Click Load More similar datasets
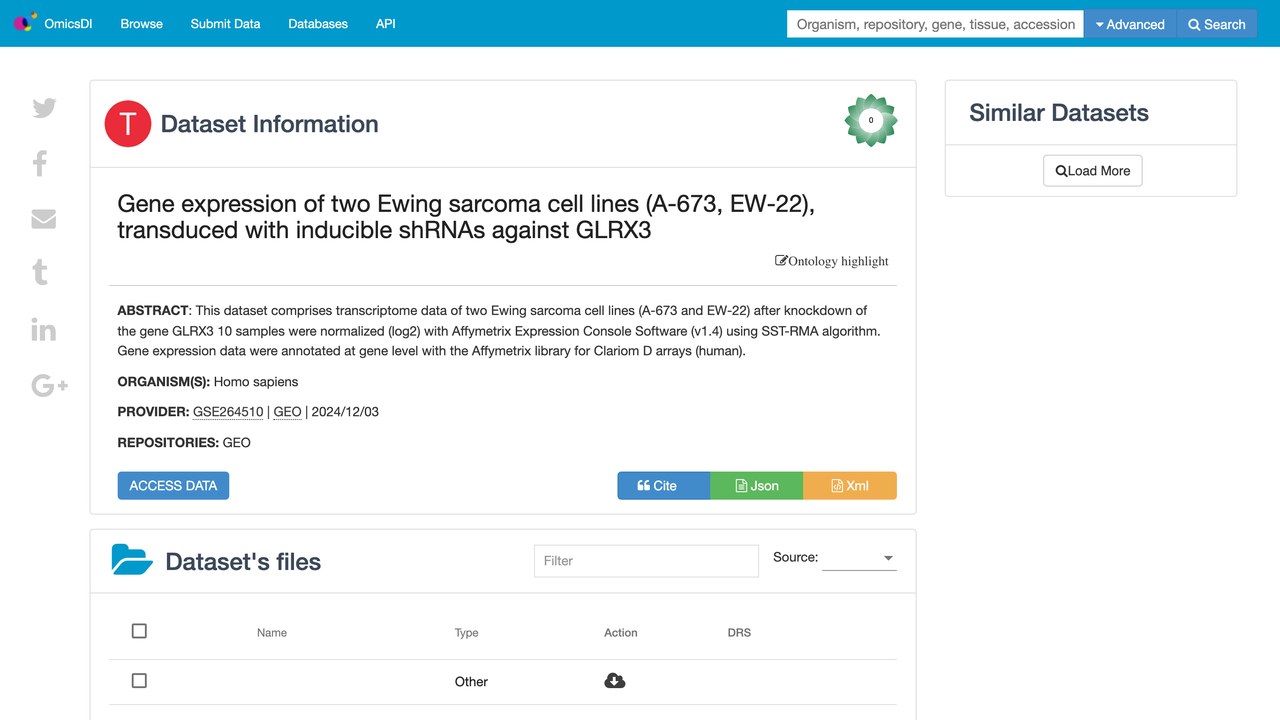This screenshot has width=1280, height=720. point(1092,171)
